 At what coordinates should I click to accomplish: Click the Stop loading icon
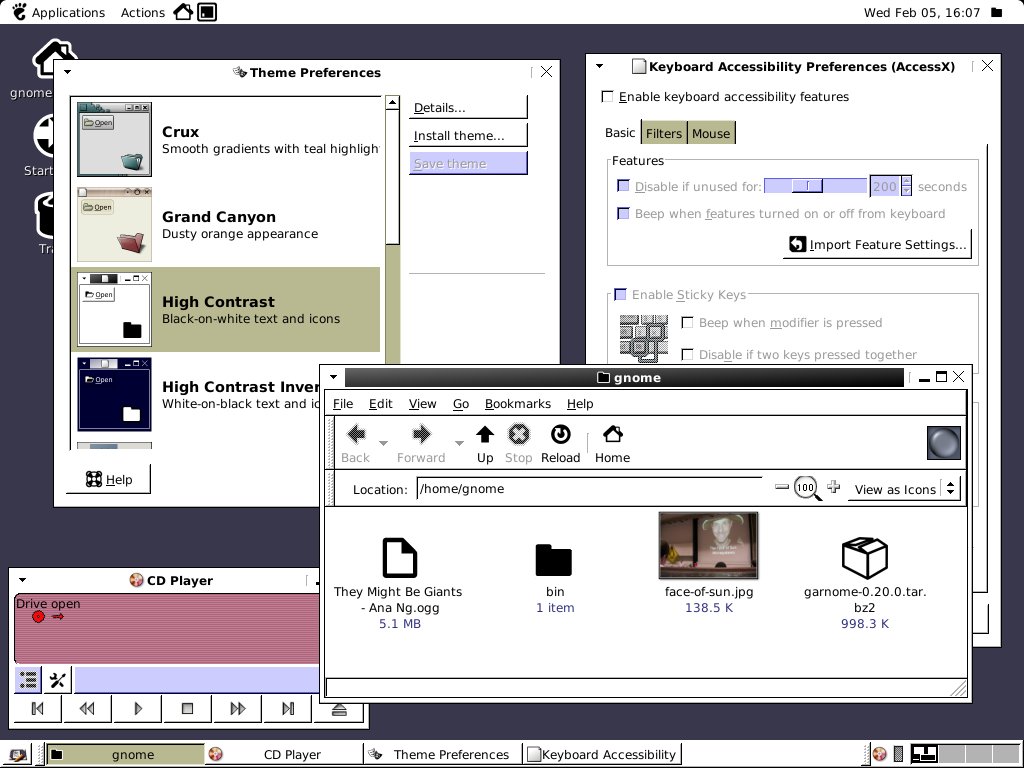[519, 435]
